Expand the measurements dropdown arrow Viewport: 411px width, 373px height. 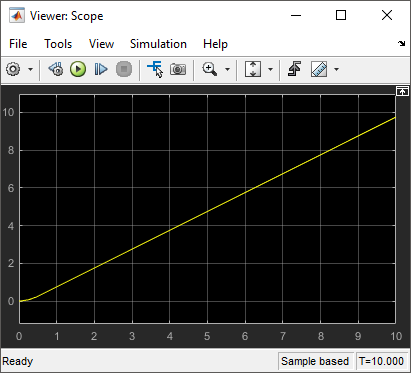coord(336,69)
